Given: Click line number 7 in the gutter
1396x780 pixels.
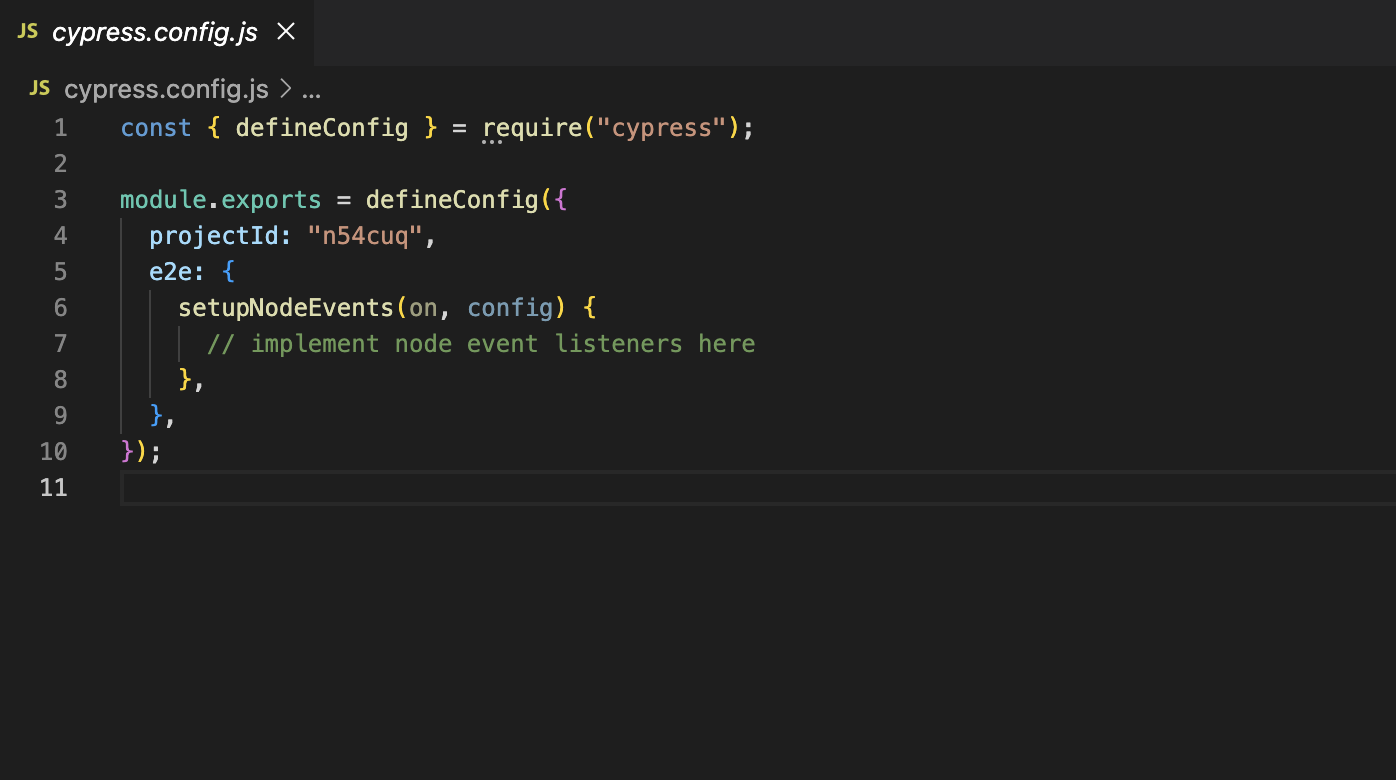Looking at the screenshot, I should click(60, 343).
